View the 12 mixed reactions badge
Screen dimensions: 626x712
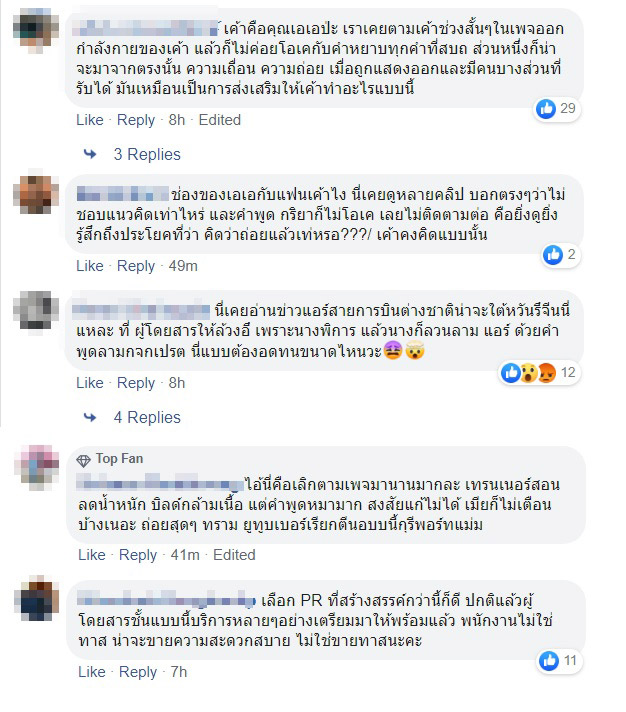point(539,373)
